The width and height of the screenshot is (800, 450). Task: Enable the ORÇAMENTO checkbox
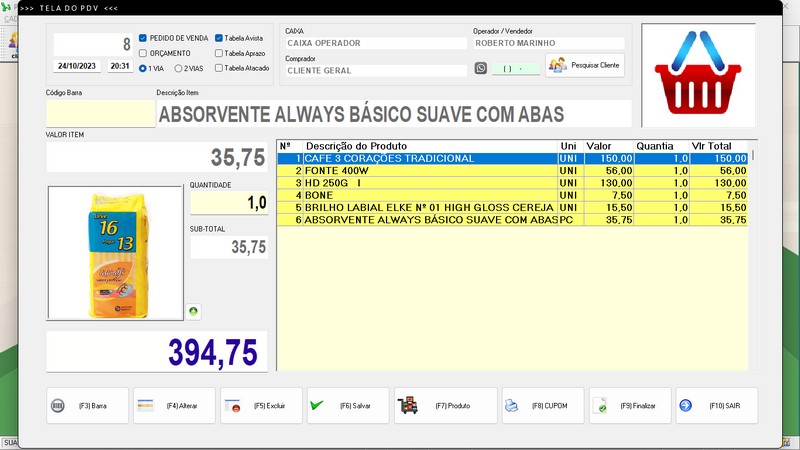143,53
